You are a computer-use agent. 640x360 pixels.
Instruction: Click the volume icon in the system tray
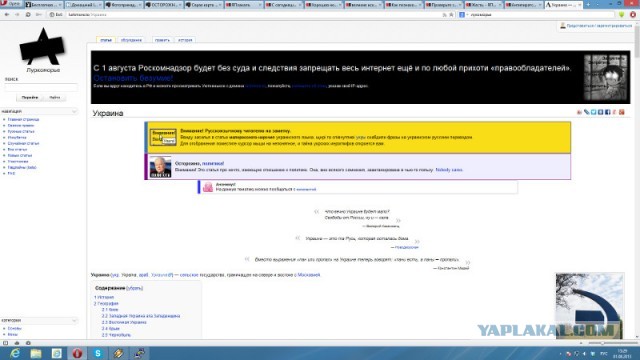pos(584,353)
